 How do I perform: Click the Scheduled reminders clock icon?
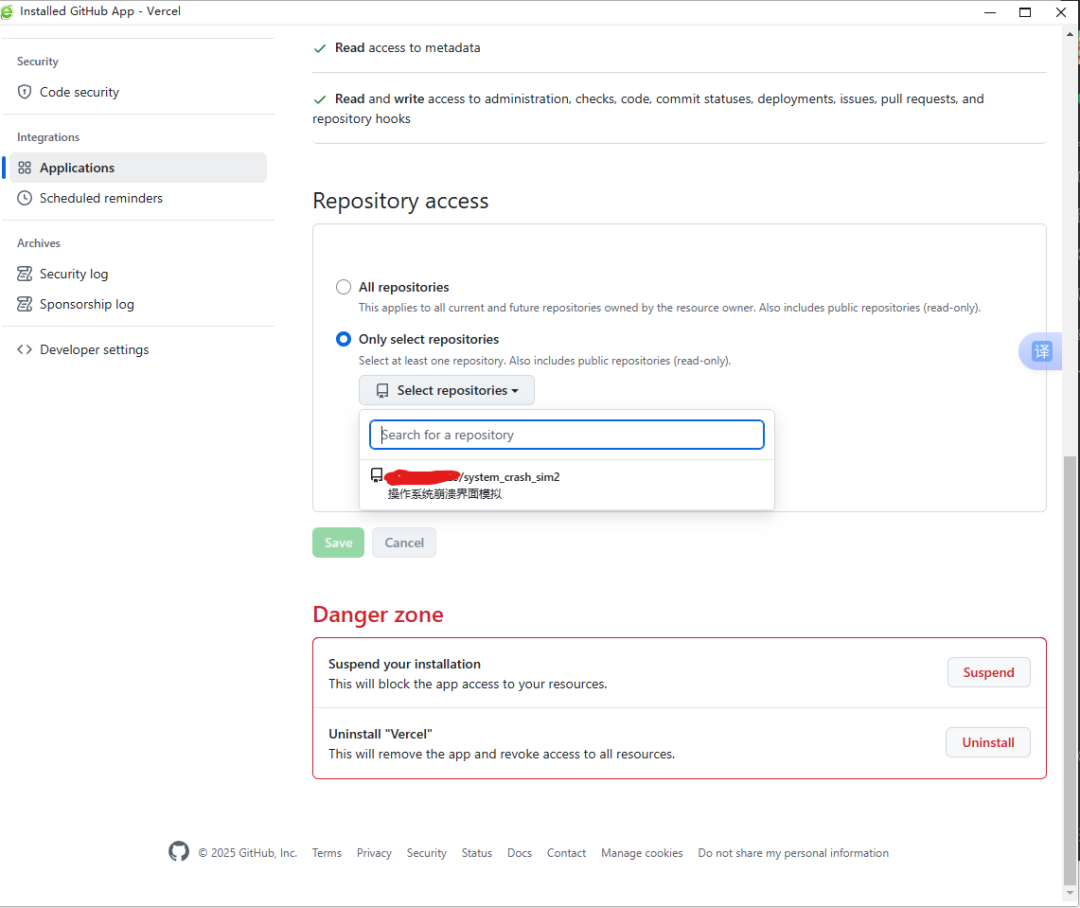point(25,198)
